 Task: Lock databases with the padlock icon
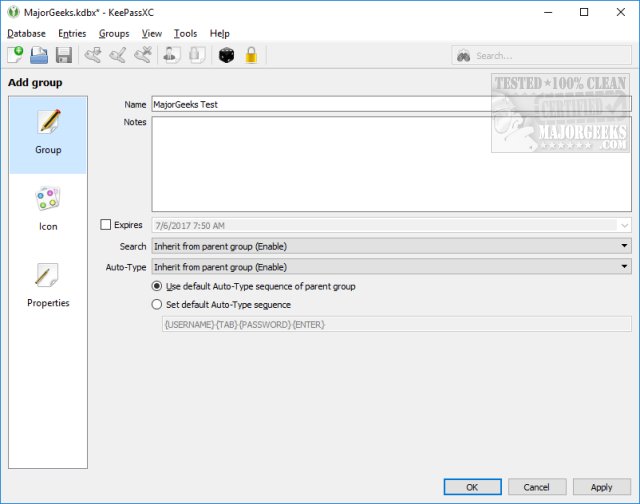point(251,55)
